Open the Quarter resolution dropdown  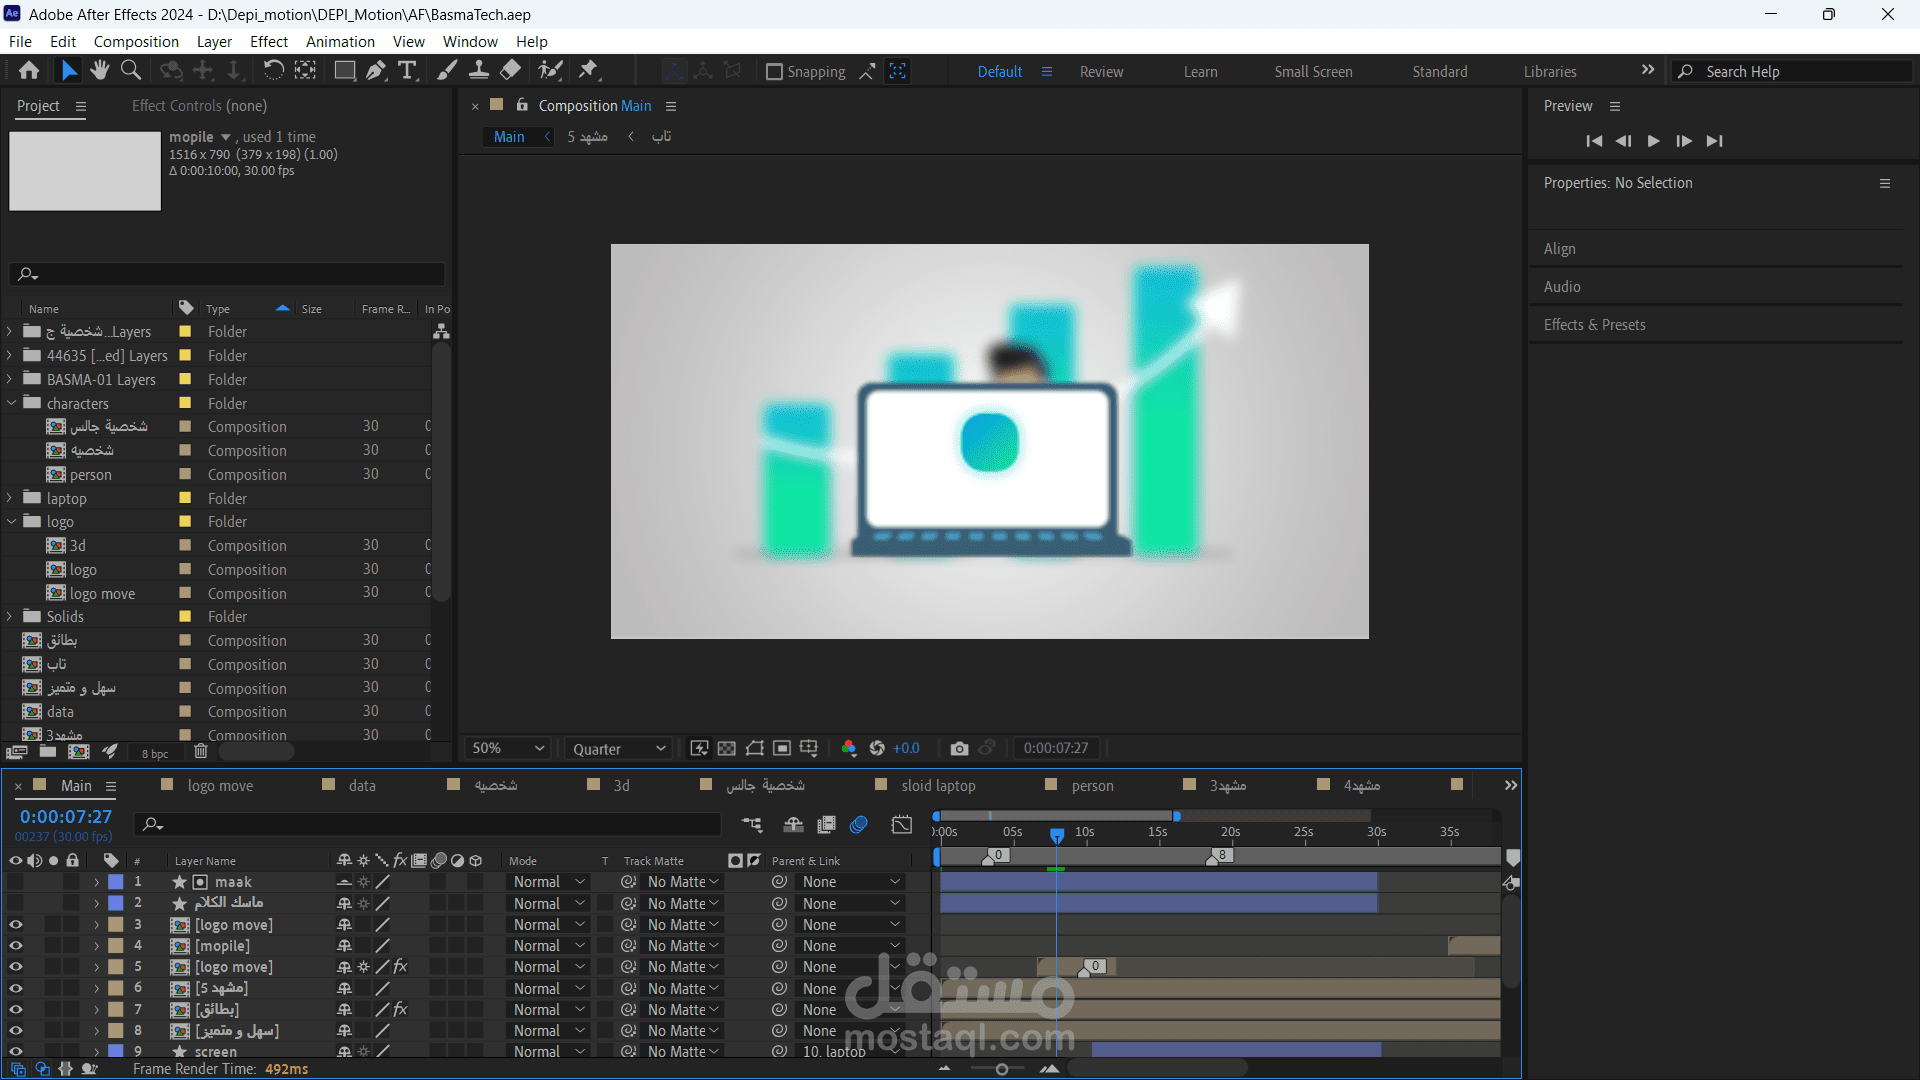(618, 748)
